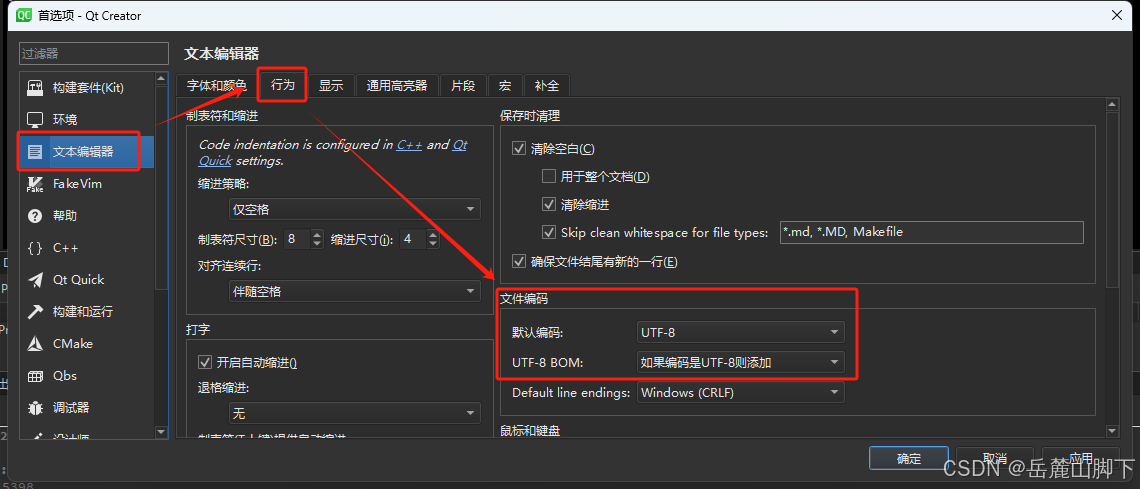Follow the Qt Quick settings link
This screenshot has width=1140, height=489.
click(x=332, y=153)
